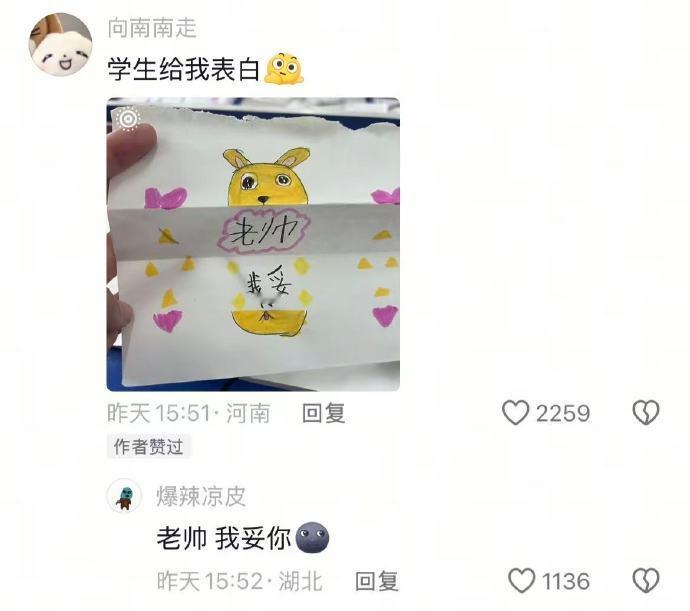Open profile avatar of 向南南走
Screen dimensions: 690x611
coord(60,44)
